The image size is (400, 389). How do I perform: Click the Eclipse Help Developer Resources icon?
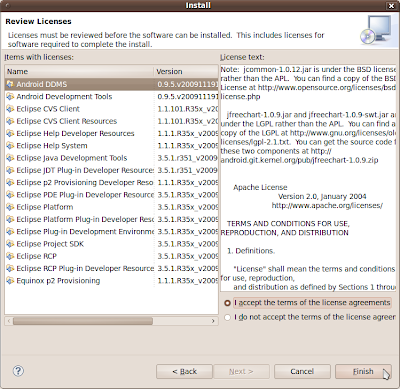tap(10, 133)
